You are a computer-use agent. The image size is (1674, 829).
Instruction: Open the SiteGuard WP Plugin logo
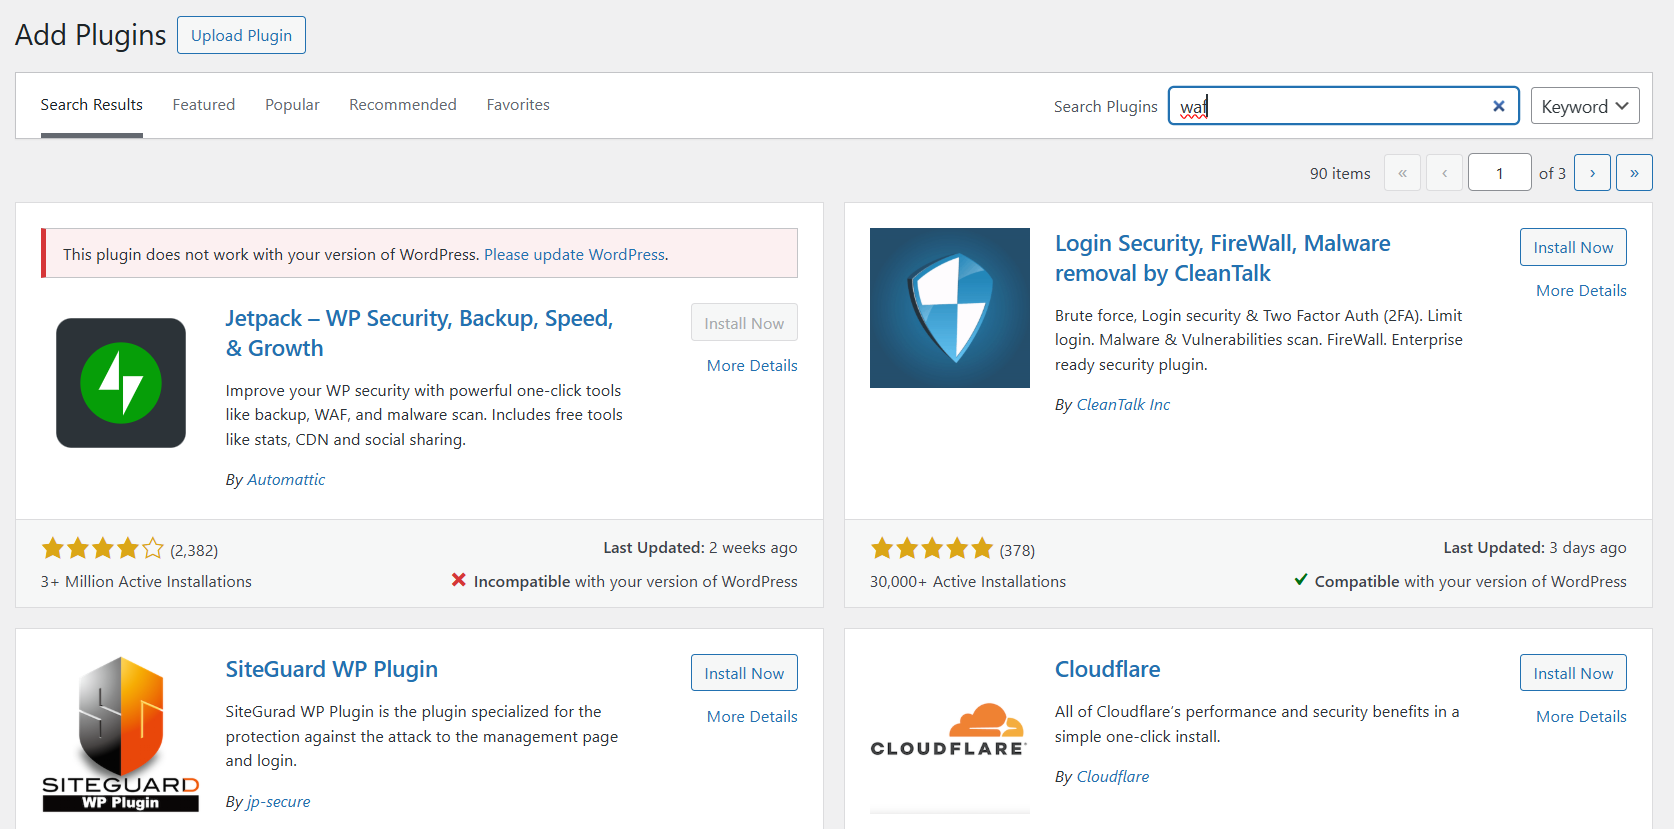click(121, 734)
